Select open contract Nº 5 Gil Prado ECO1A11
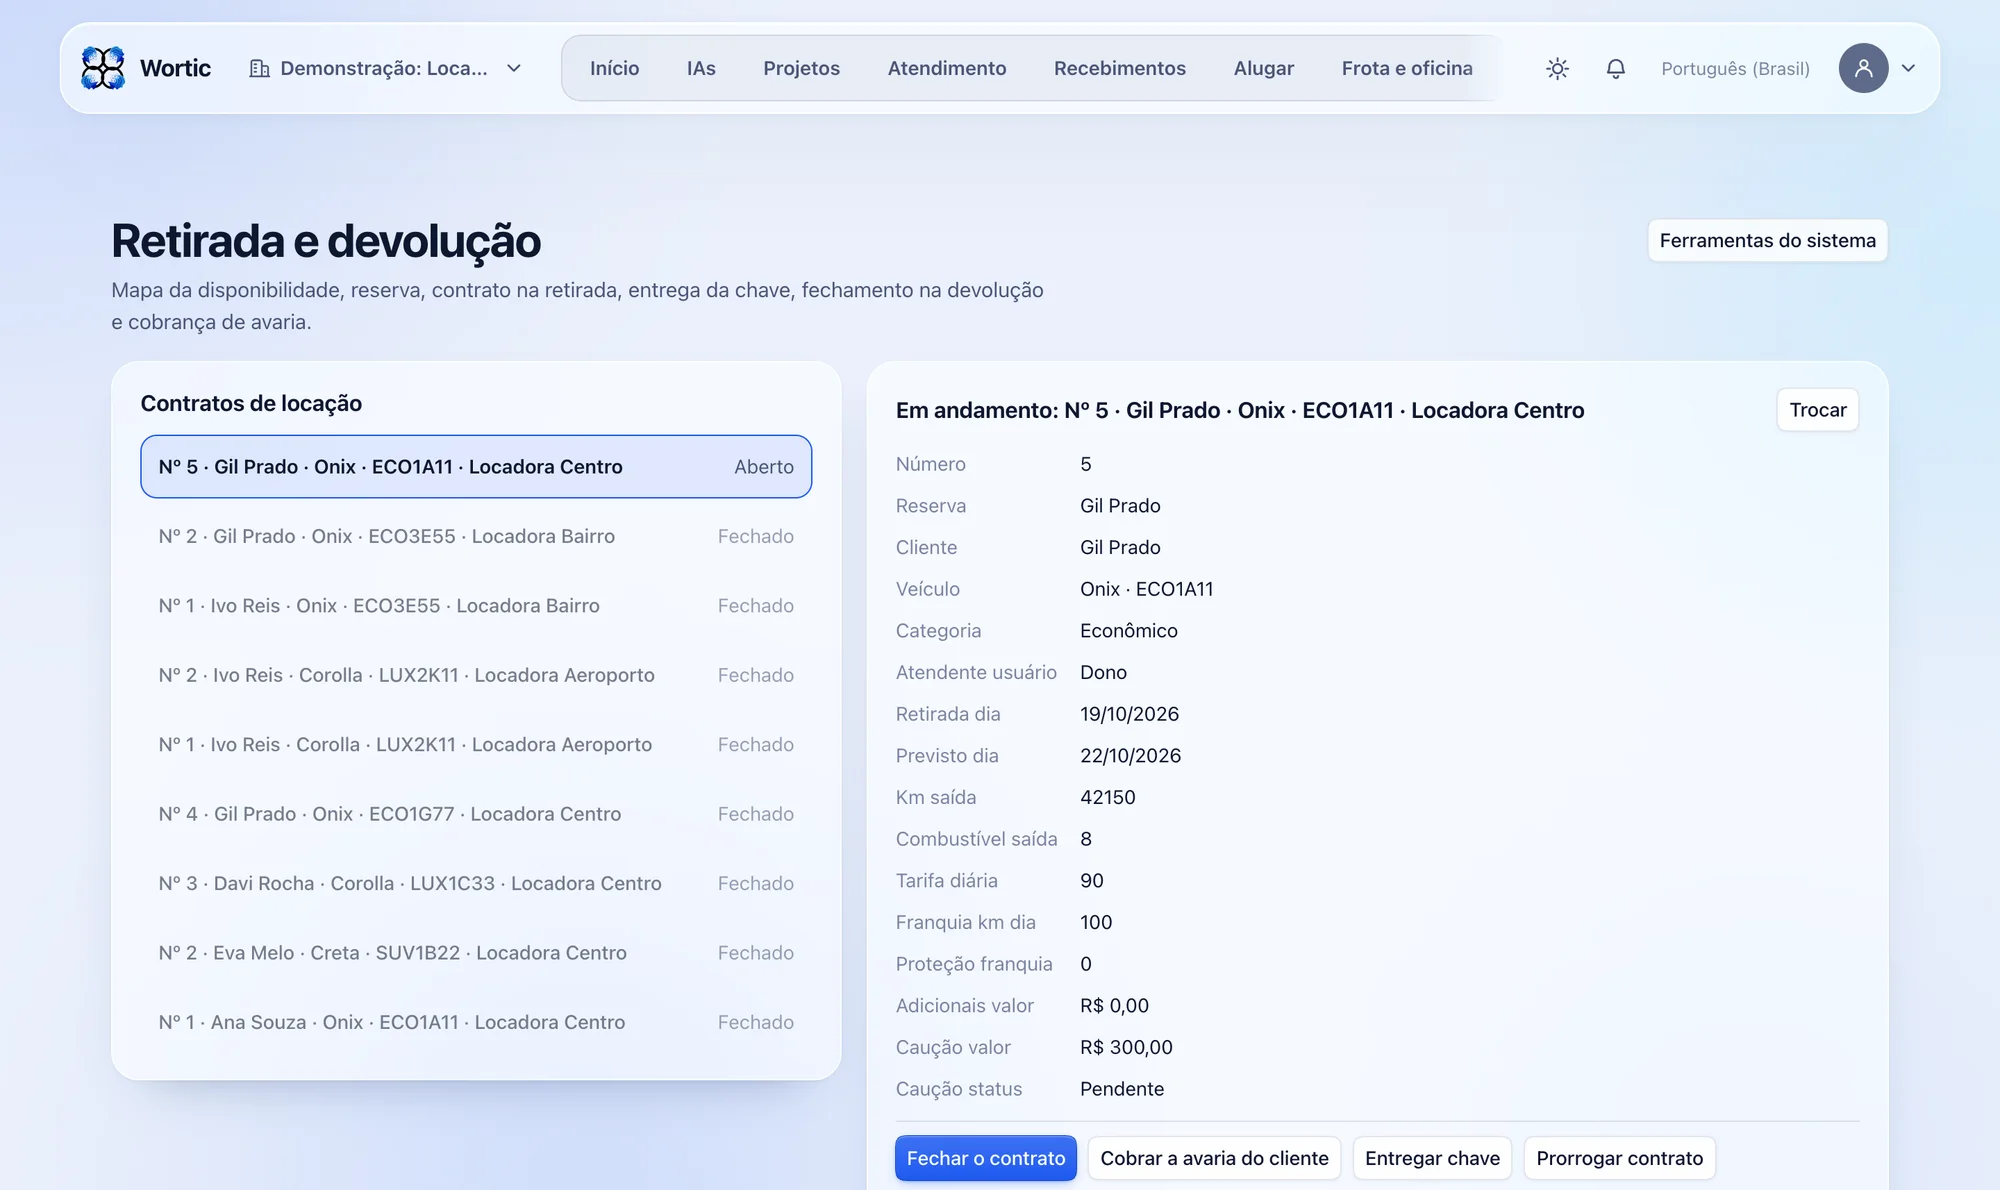The height and width of the screenshot is (1190, 2000). (476, 466)
